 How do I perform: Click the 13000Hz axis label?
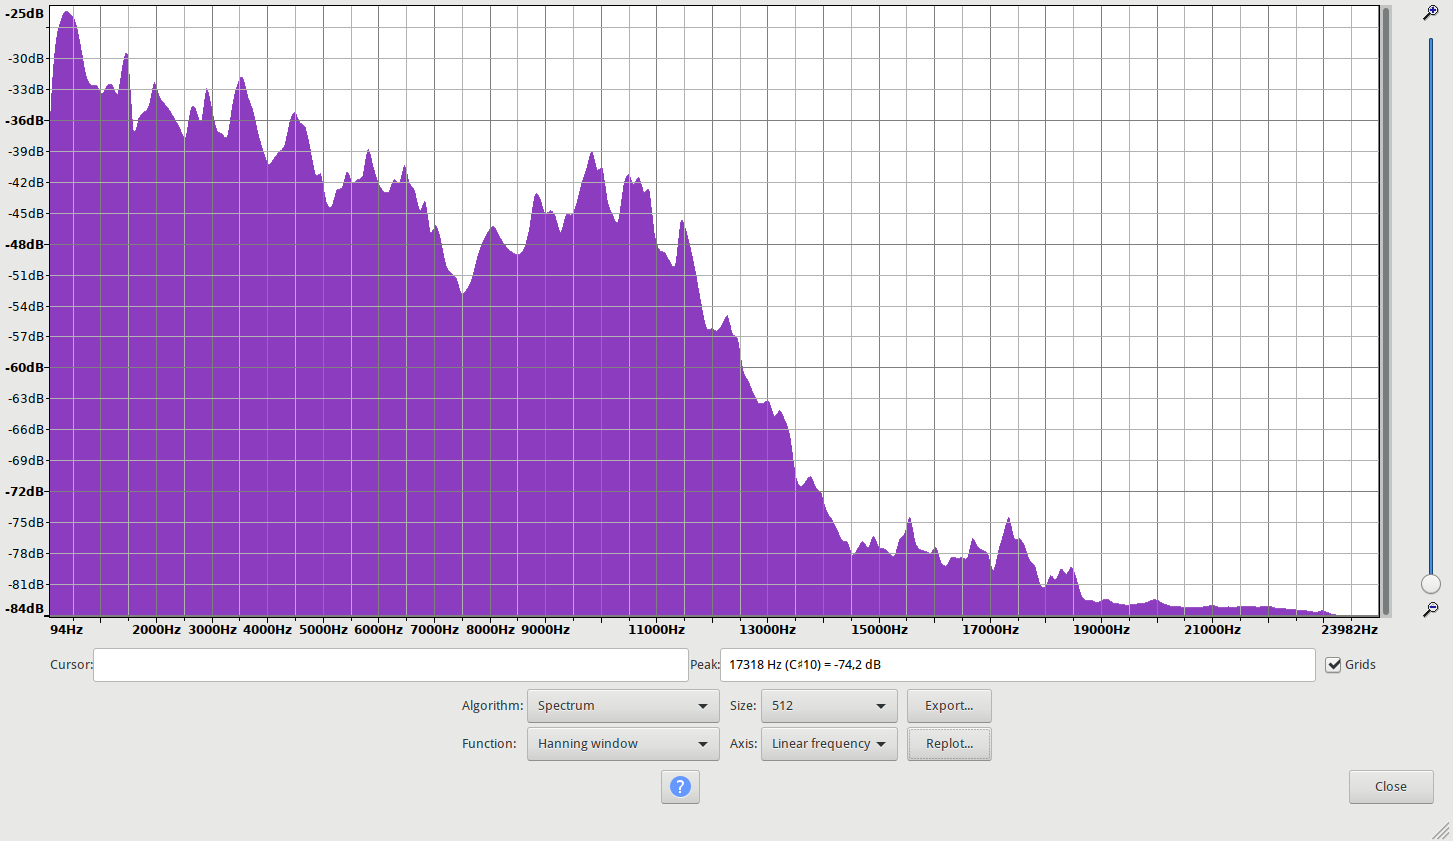pos(768,630)
